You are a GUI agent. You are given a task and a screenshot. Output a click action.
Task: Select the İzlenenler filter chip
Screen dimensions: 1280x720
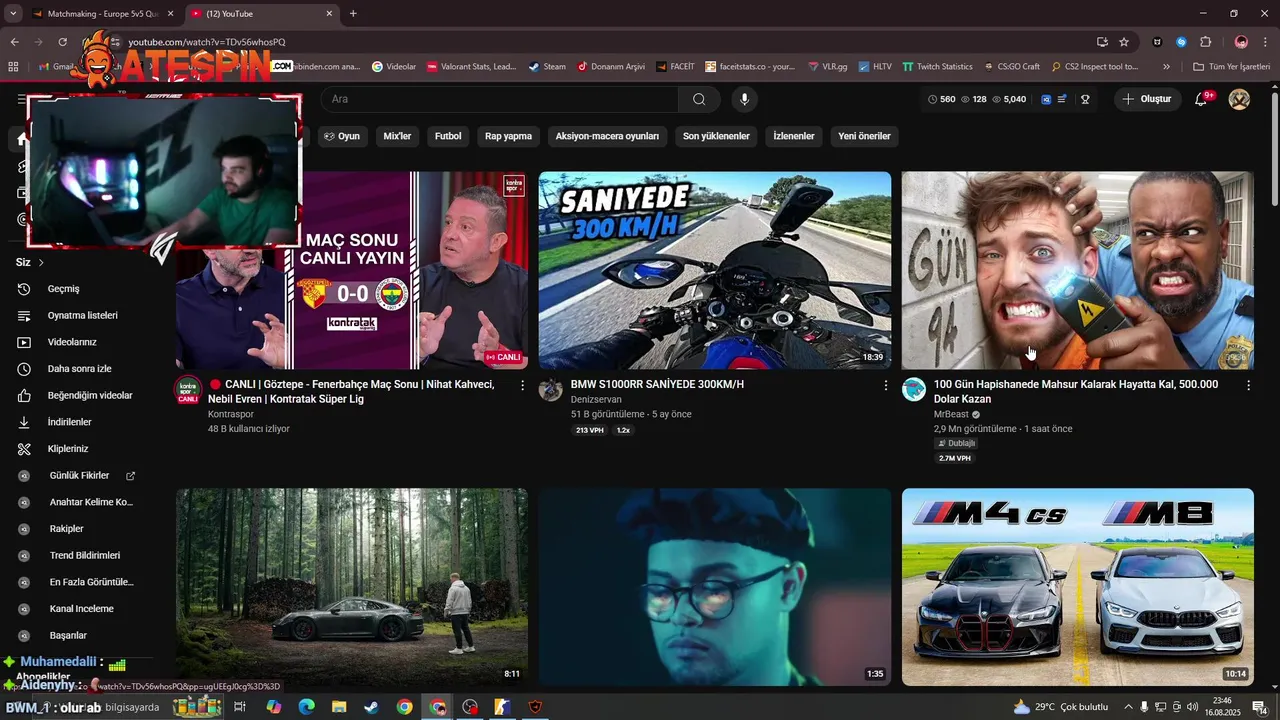[x=794, y=136]
